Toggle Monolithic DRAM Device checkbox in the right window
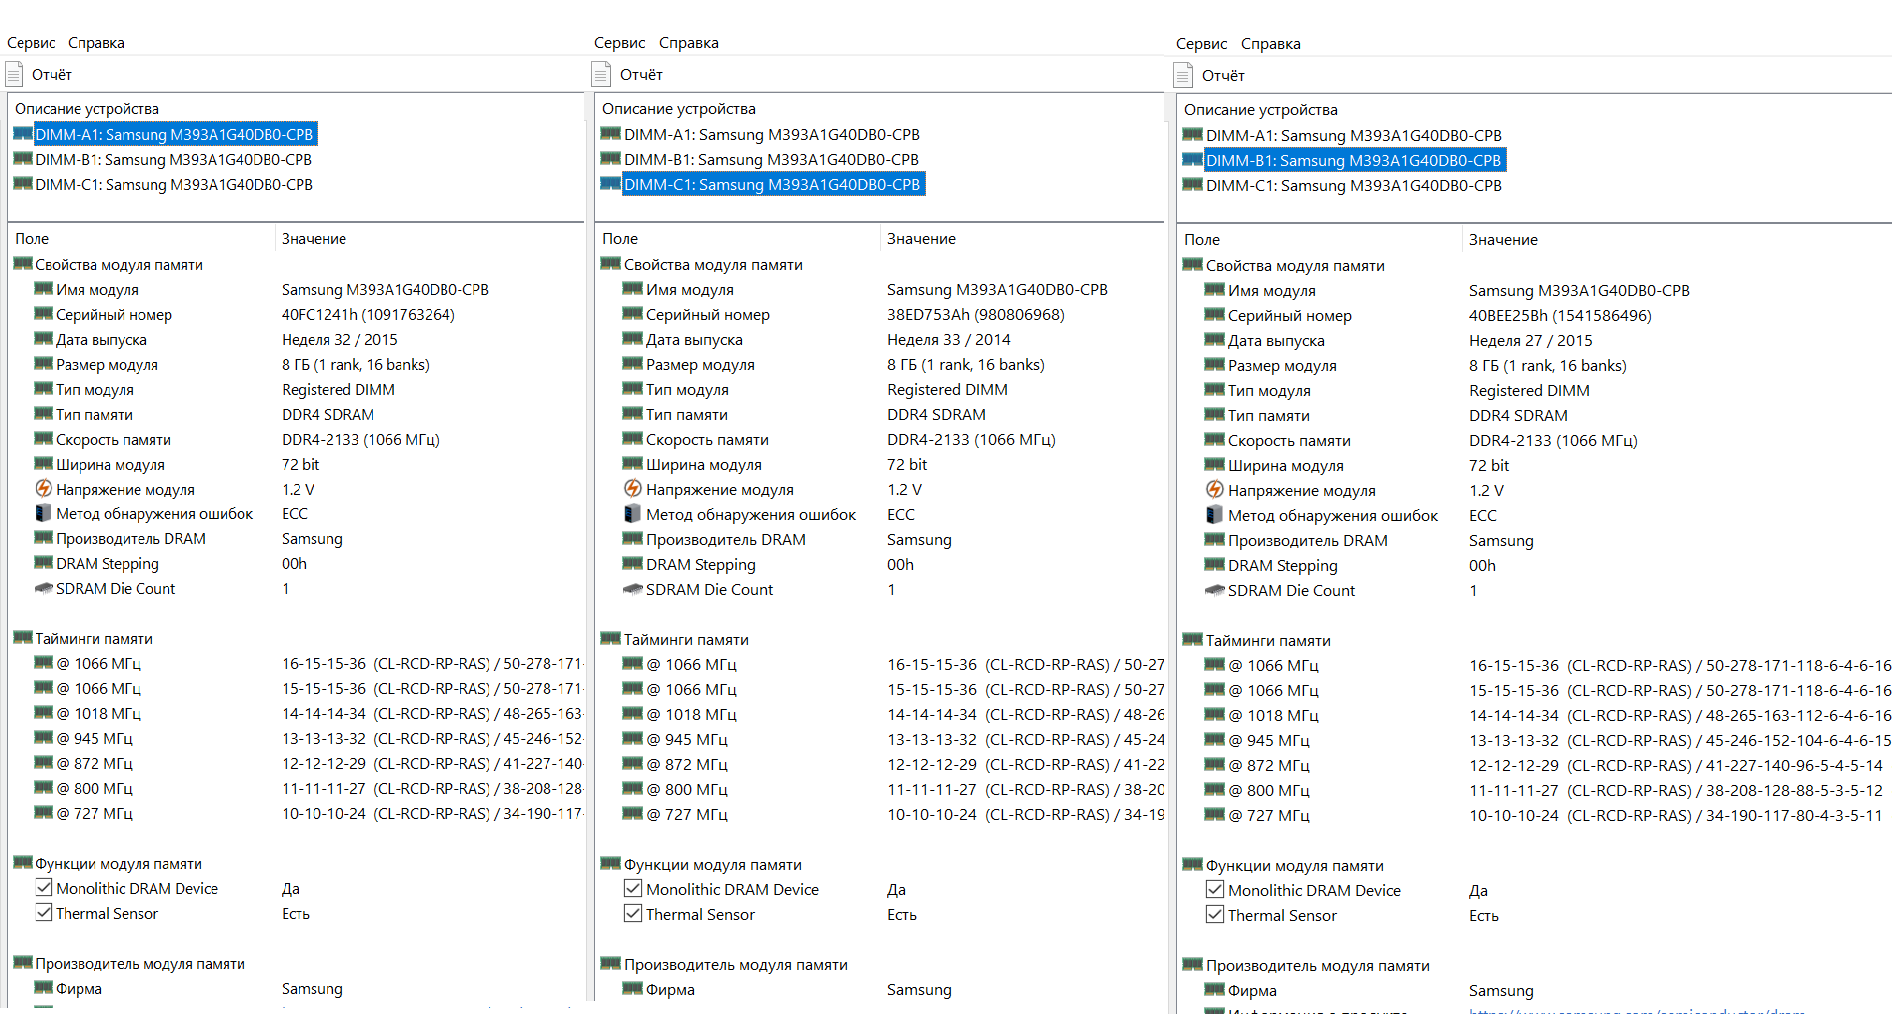 coord(1215,890)
